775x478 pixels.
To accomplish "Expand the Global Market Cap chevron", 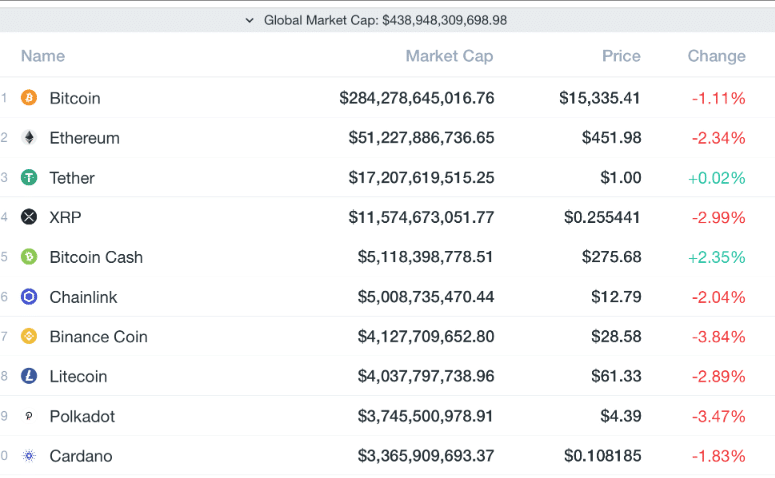I will tap(250, 20).
